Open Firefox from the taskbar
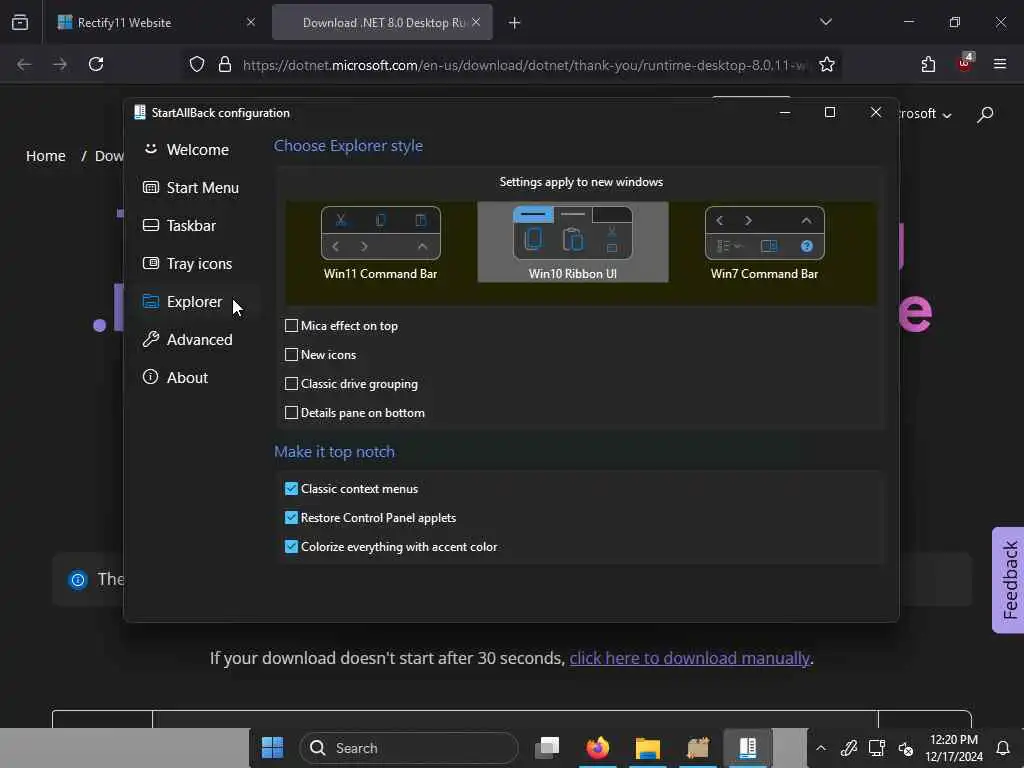The width and height of the screenshot is (1024, 768). (x=598, y=748)
